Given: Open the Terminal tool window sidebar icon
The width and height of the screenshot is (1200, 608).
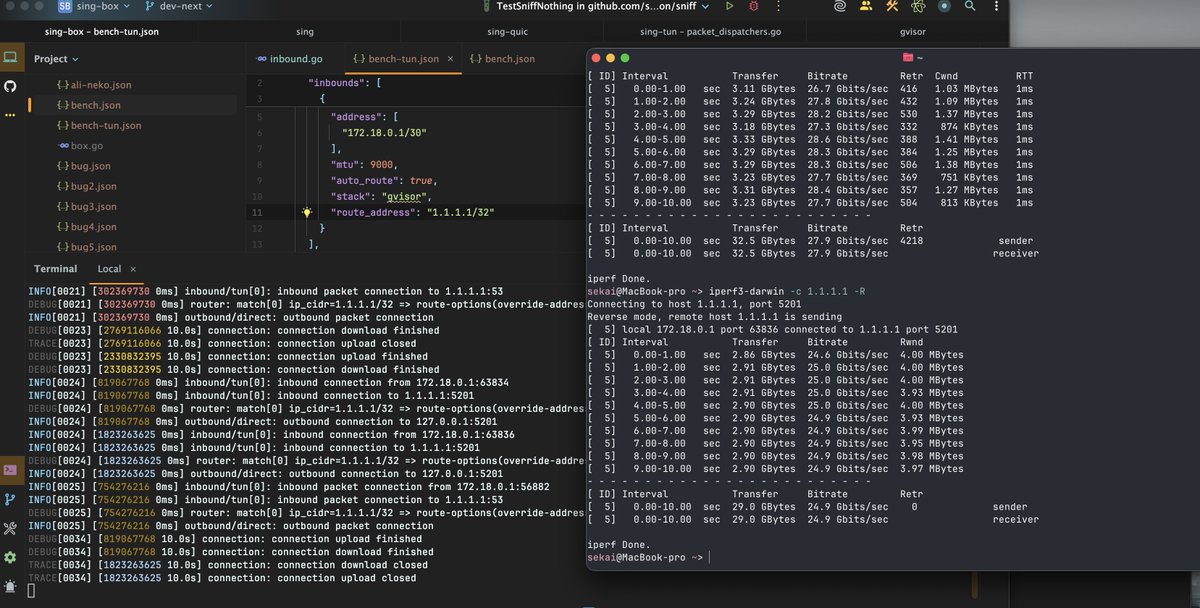Looking at the screenshot, I should [x=11, y=468].
